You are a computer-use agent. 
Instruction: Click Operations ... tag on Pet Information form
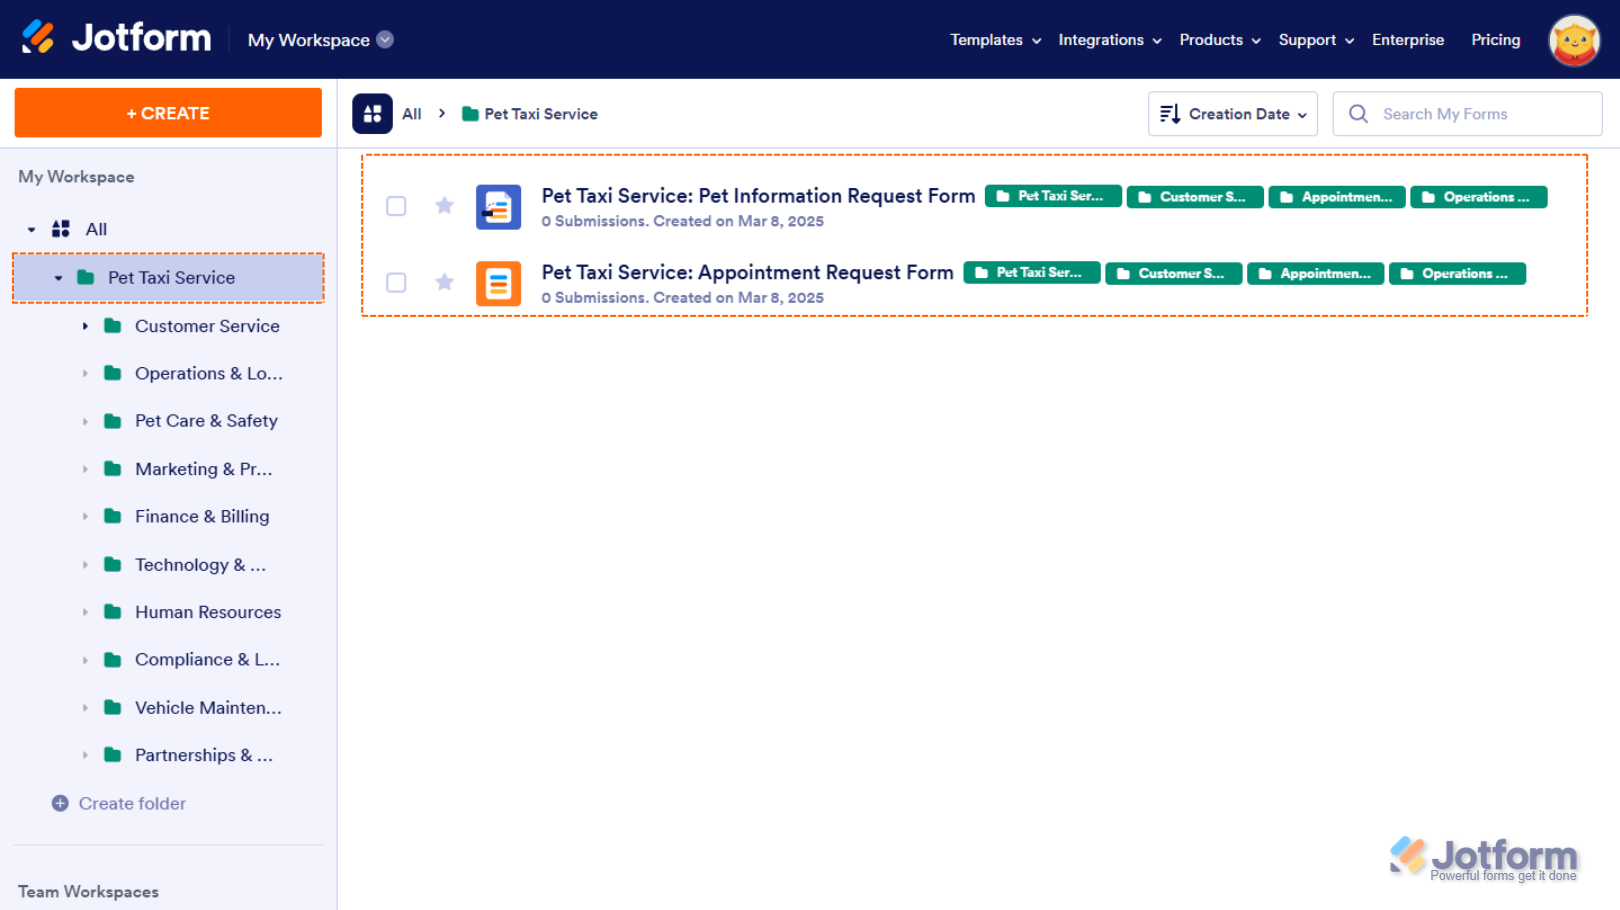(1479, 197)
